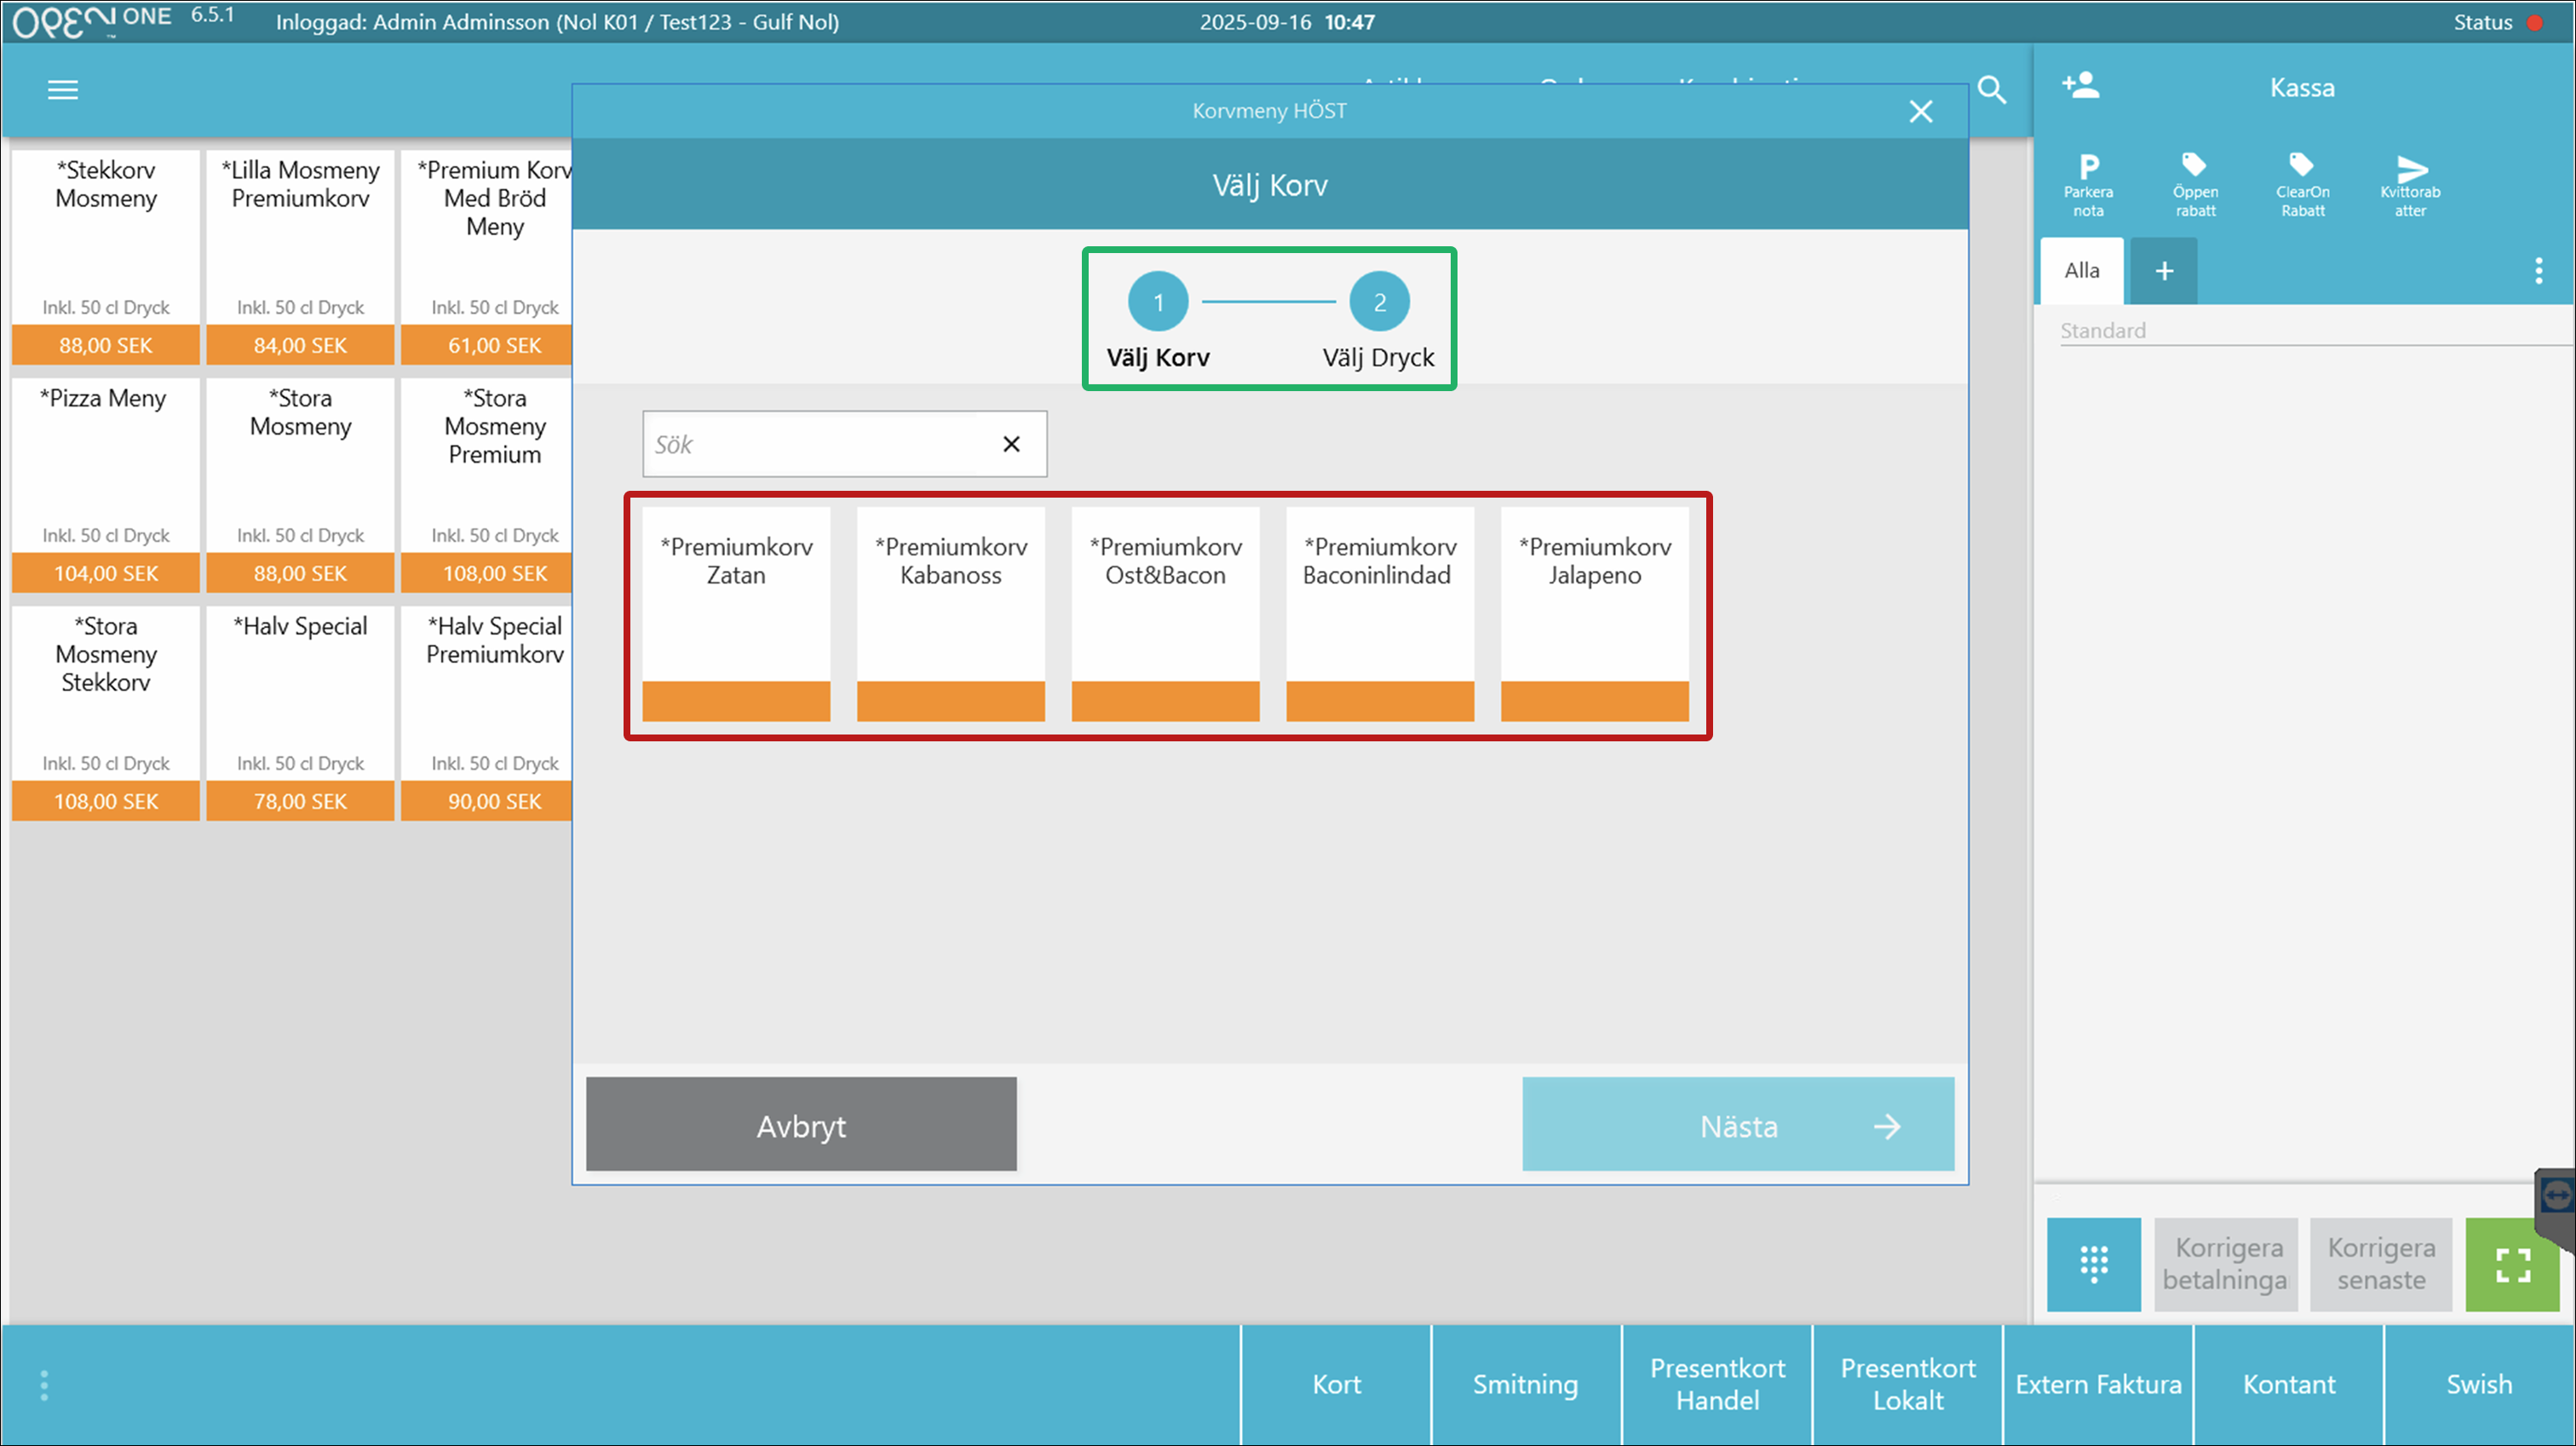Add a new tab with plus
The height and width of the screenshot is (1446, 2576).
tap(2163, 271)
